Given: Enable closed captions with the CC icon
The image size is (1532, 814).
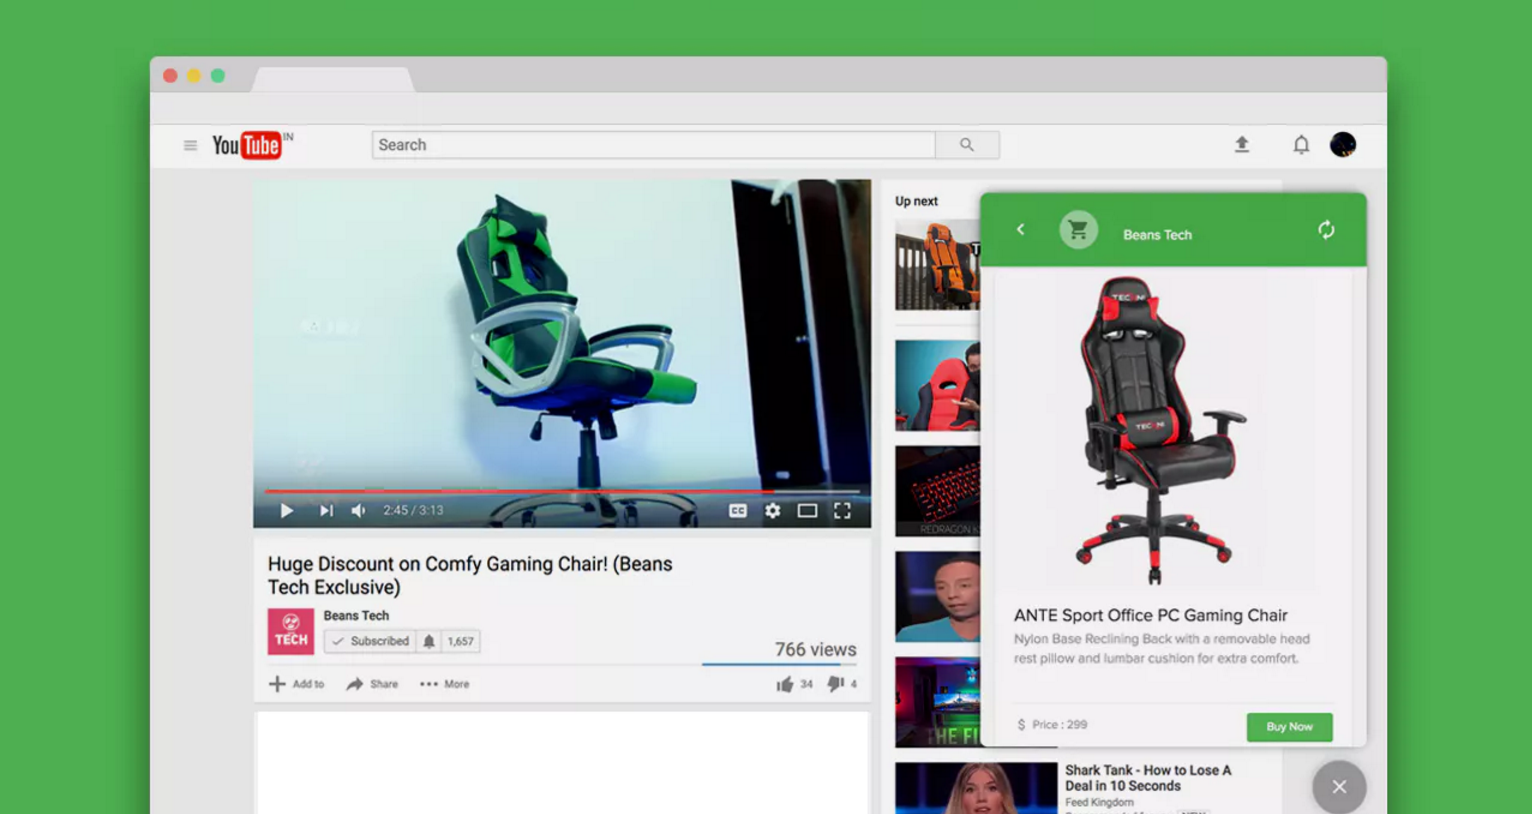Looking at the screenshot, I should click(x=739, y=510).
